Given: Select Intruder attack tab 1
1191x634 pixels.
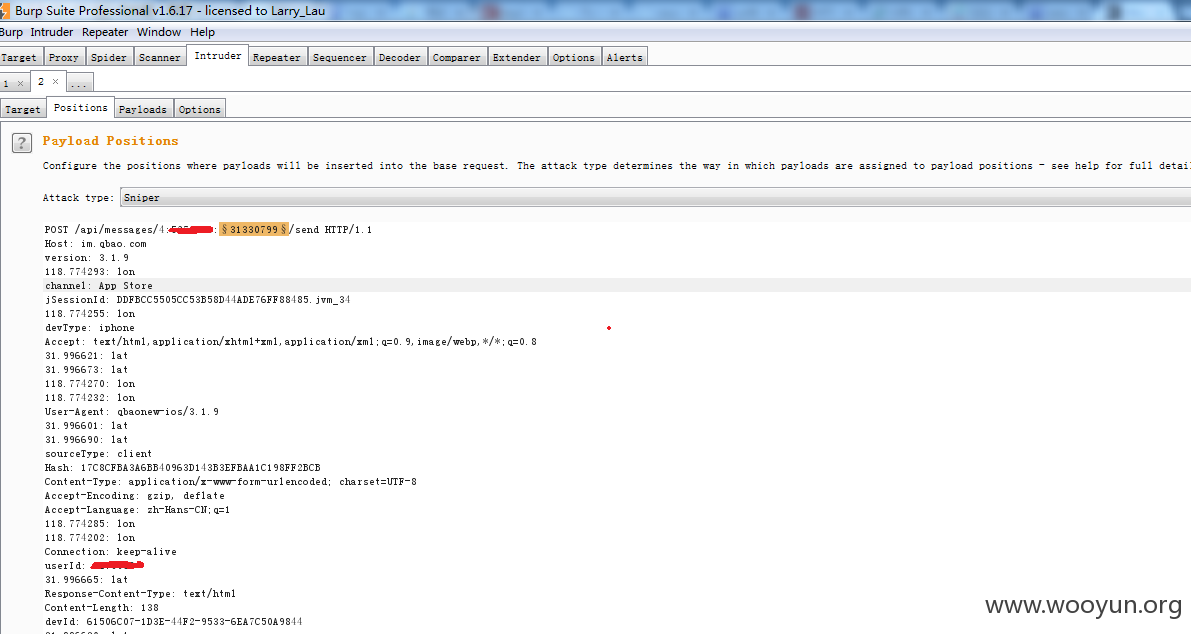Looking at the screenshot, I should point(6,84).
